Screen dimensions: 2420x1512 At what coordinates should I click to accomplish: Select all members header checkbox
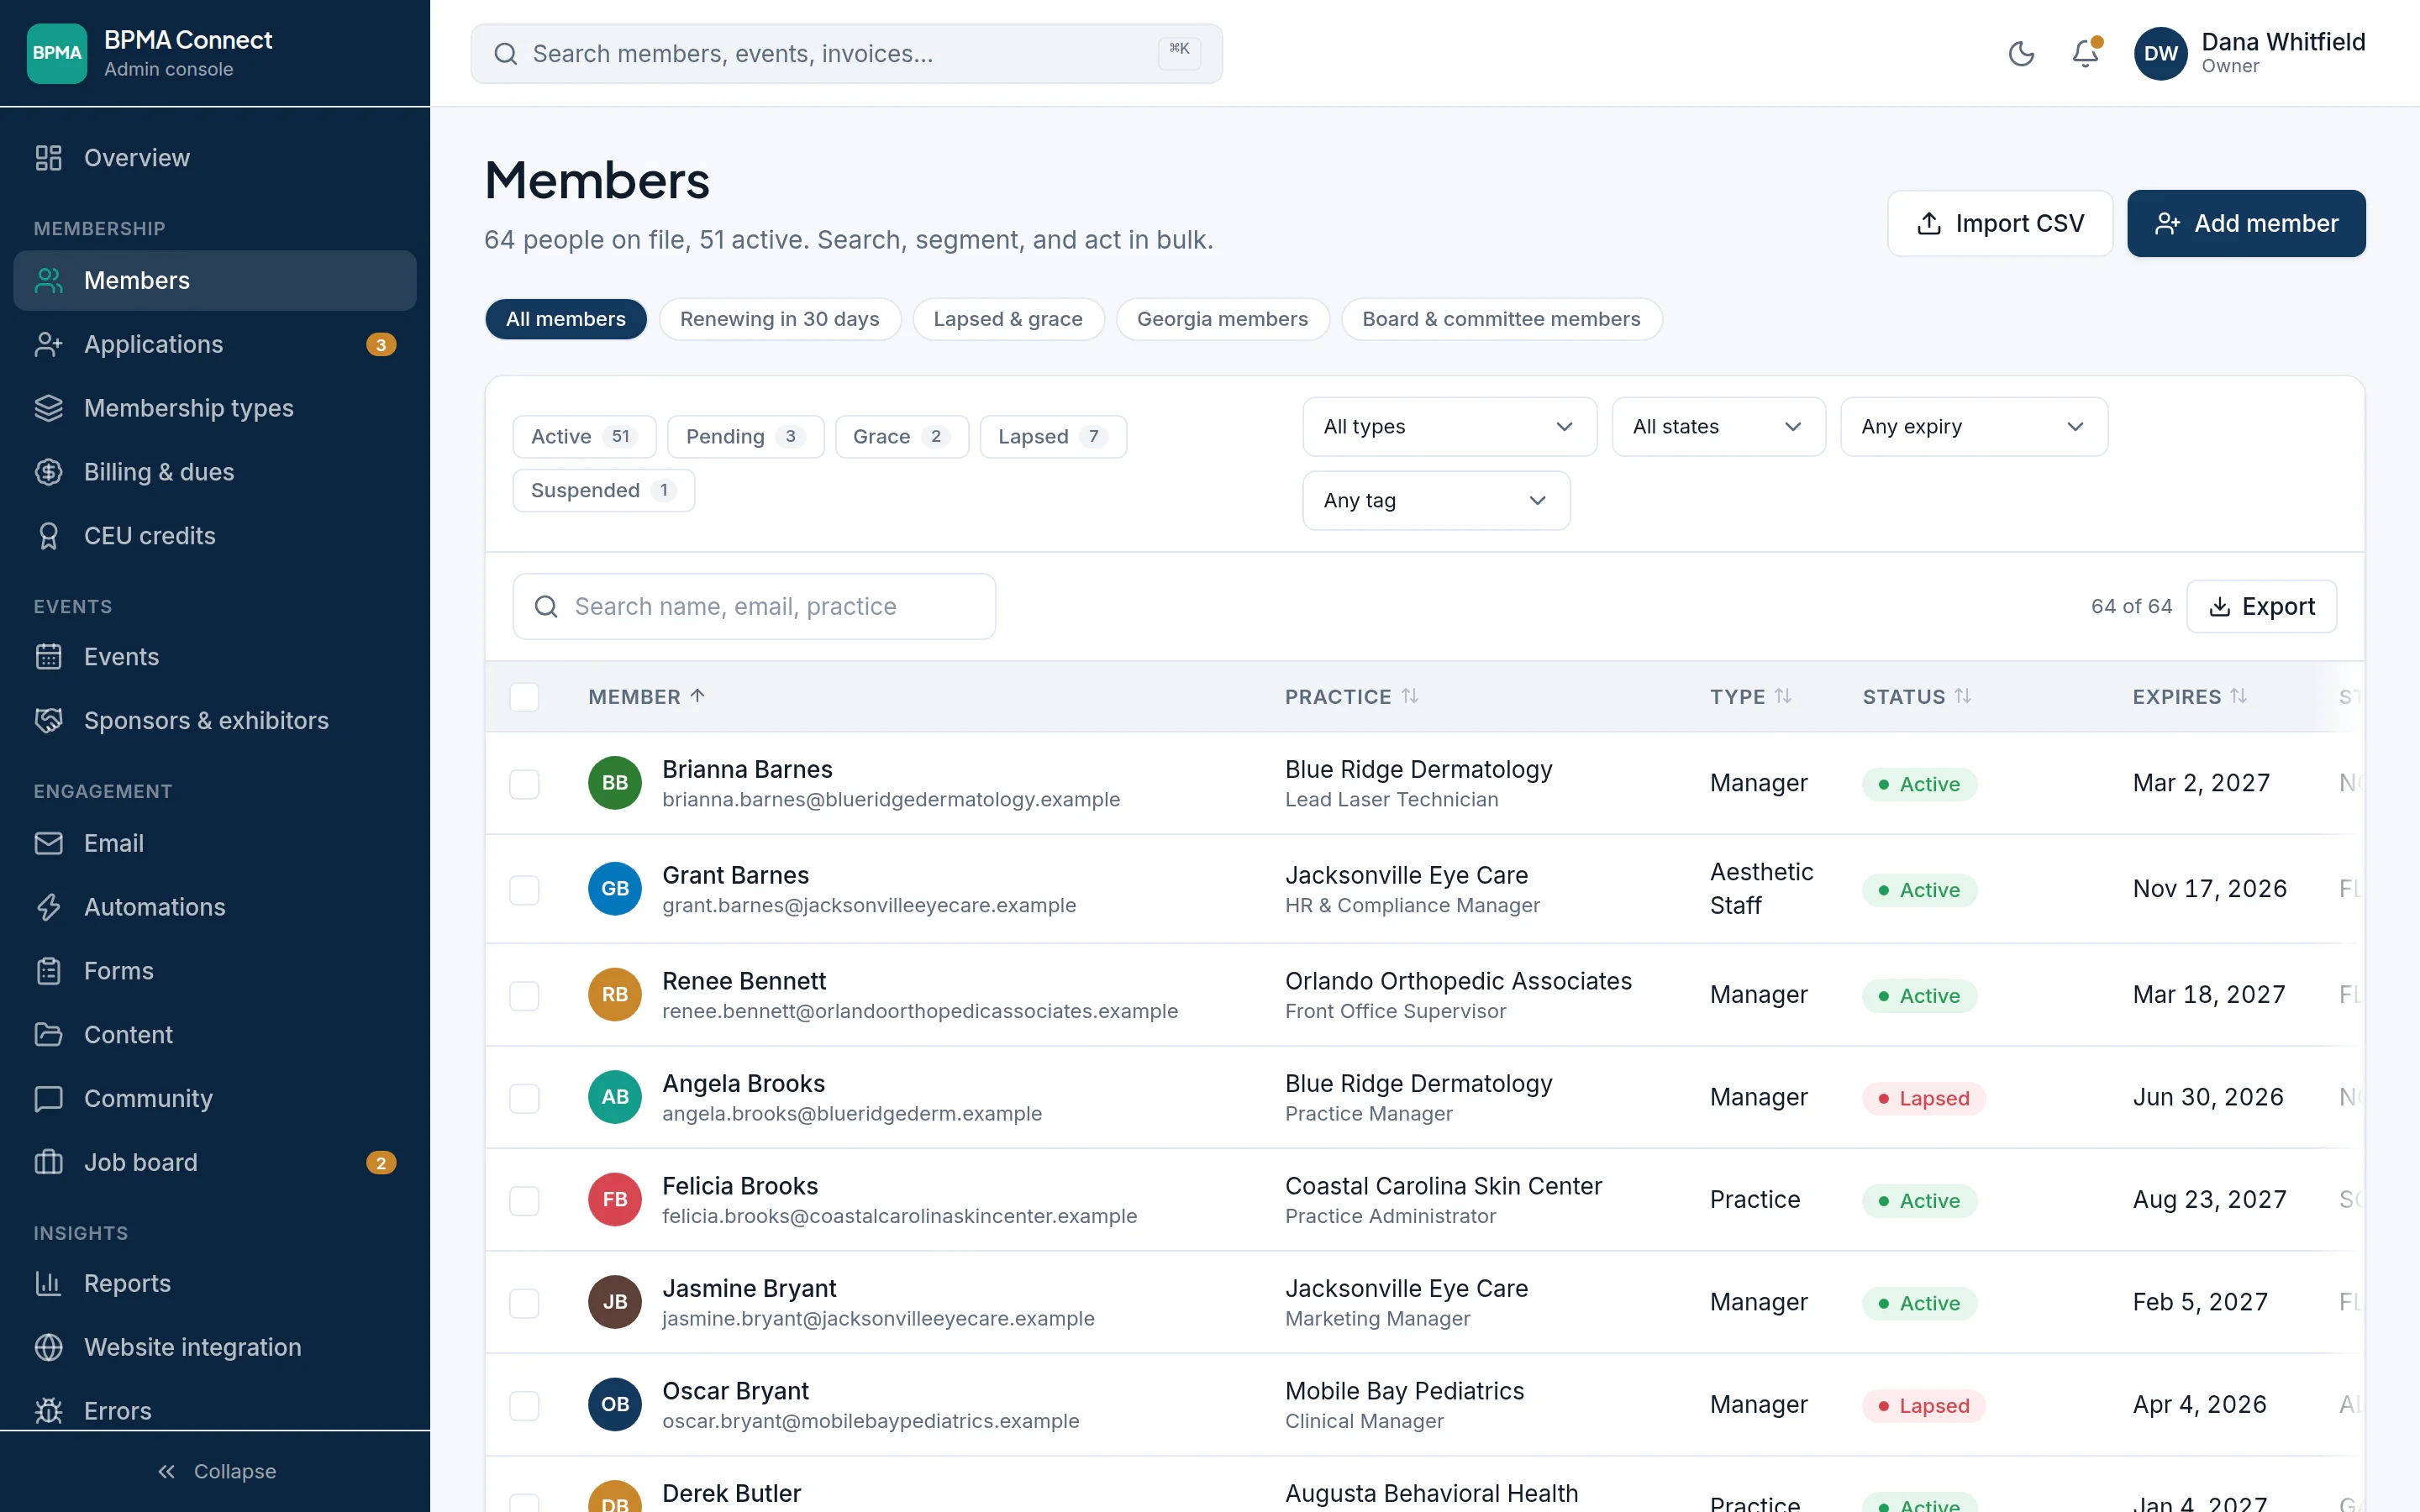[524, 697]
